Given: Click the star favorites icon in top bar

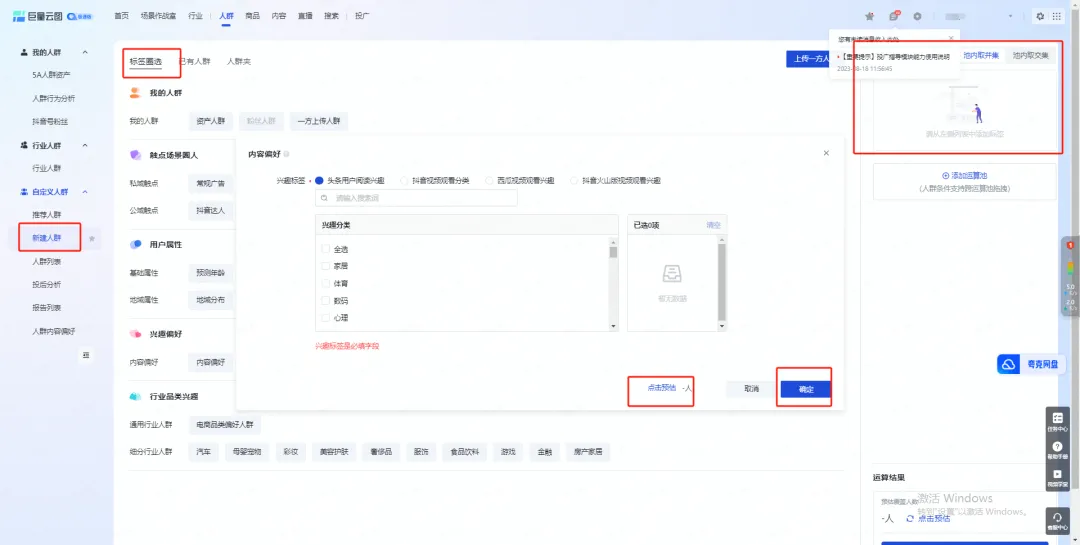Looking at the screenshot, I should (x=869, y=16).
